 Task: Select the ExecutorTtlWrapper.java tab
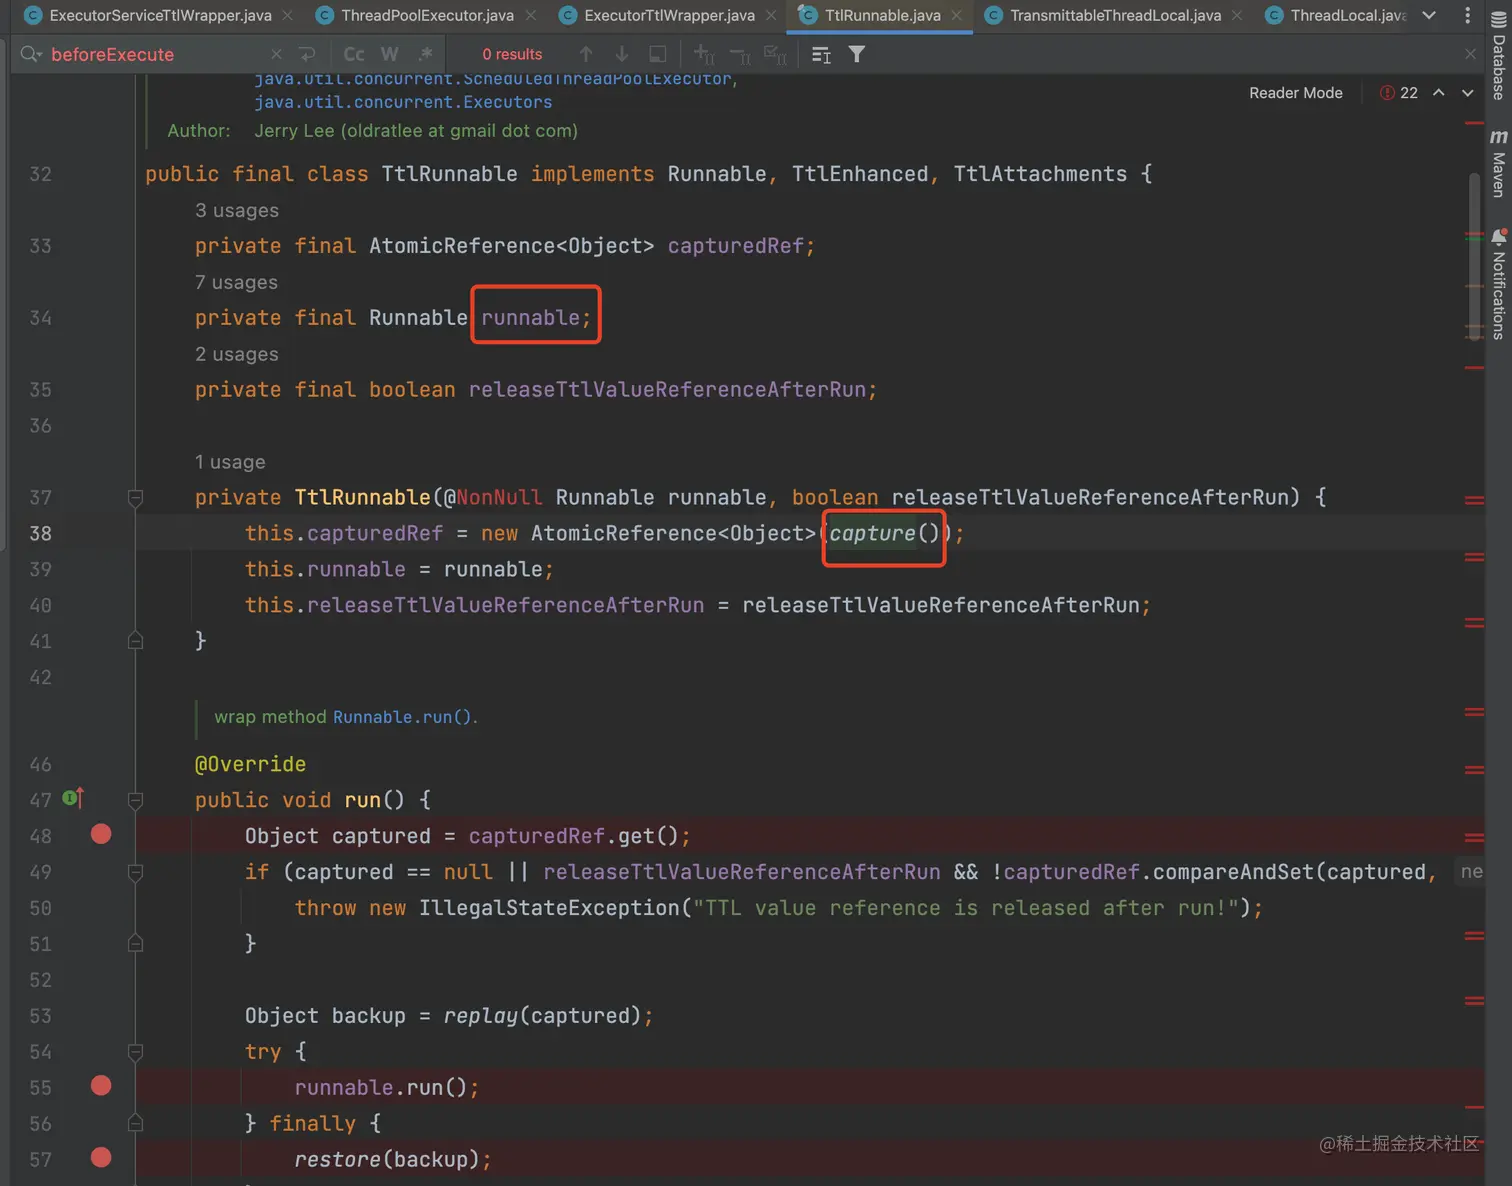coord(669,15)
